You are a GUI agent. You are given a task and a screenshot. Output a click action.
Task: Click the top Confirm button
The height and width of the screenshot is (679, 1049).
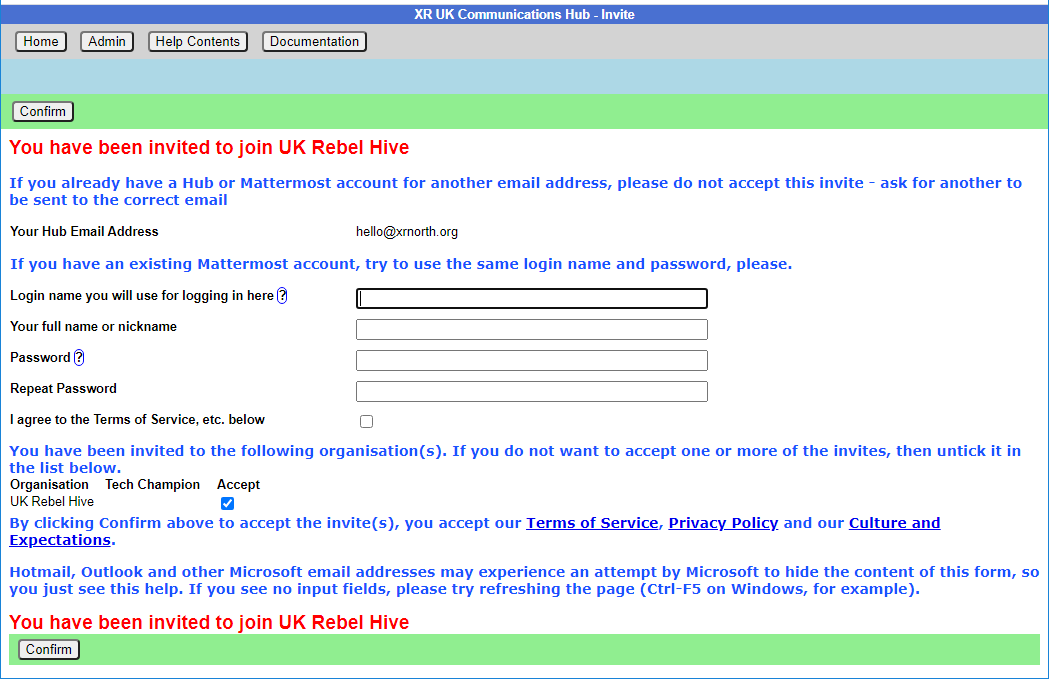43,112
